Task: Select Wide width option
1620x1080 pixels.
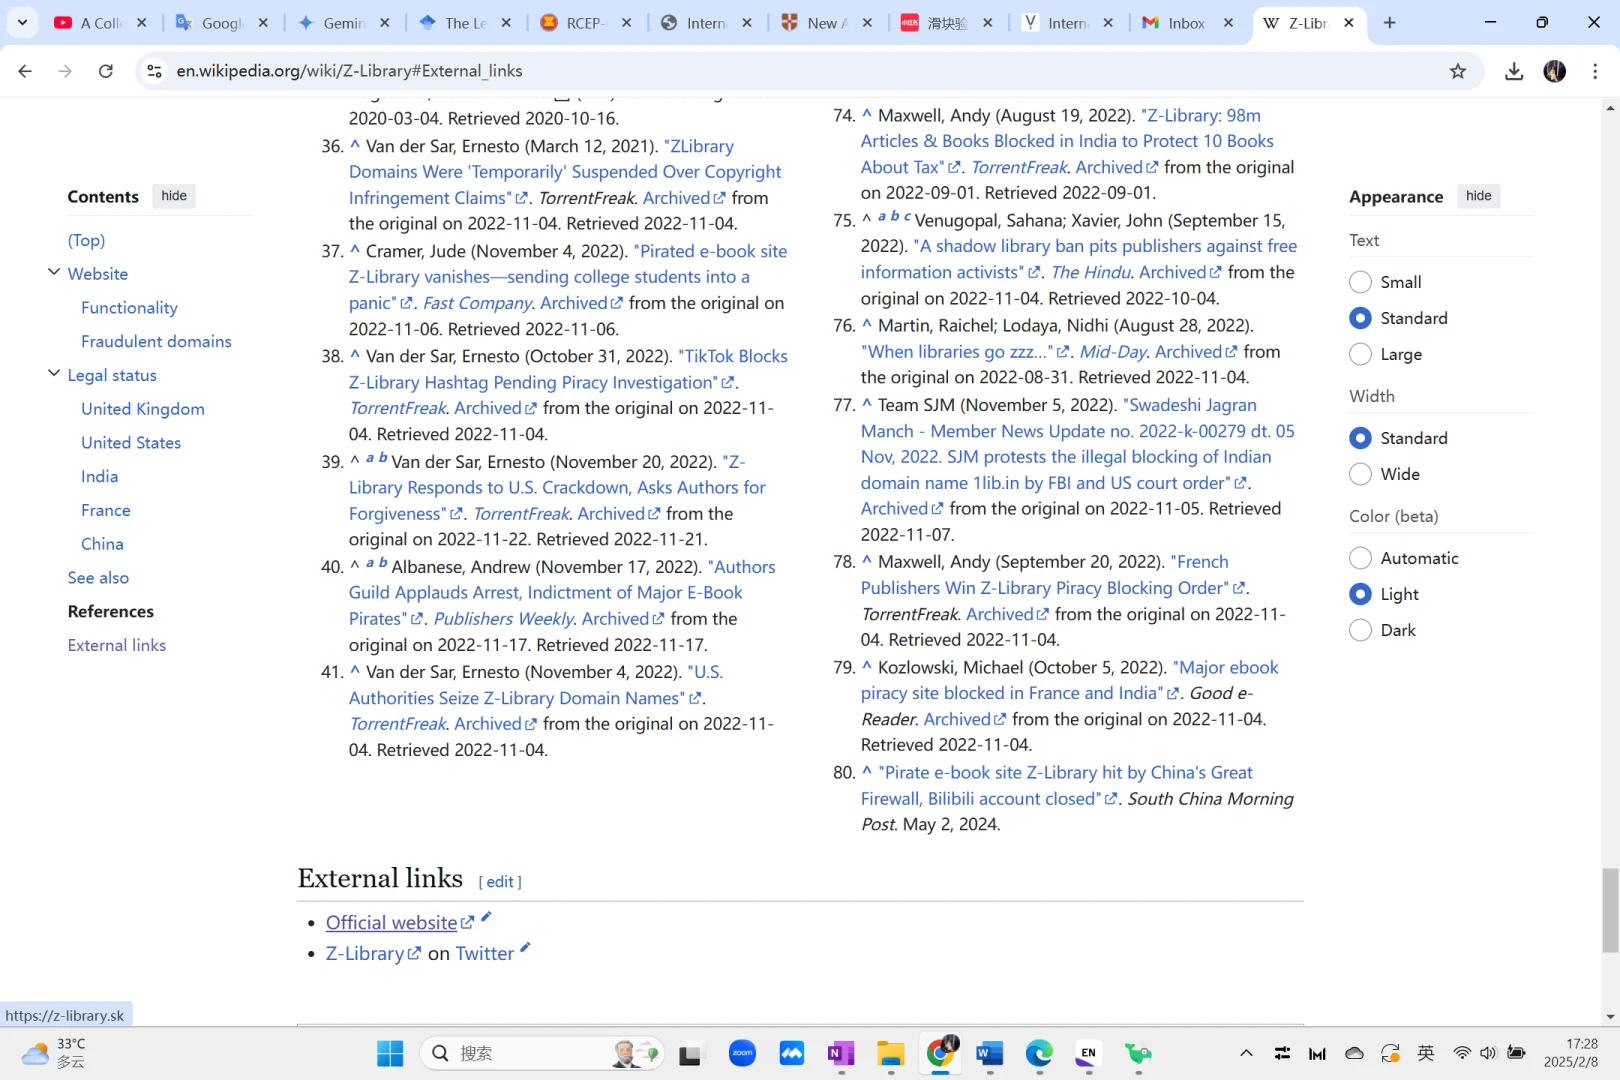Action: tap(1360, 474)
